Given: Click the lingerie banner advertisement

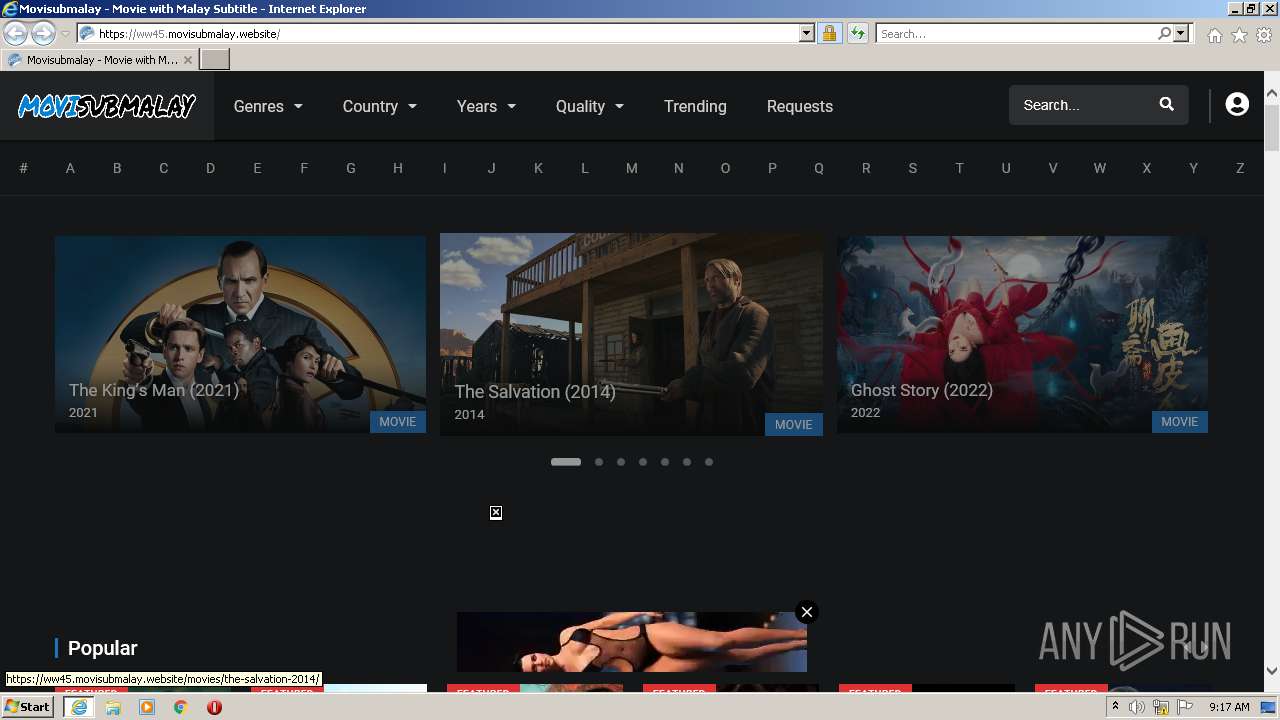Looking at the screenshot, I should (x=632, y=642).
